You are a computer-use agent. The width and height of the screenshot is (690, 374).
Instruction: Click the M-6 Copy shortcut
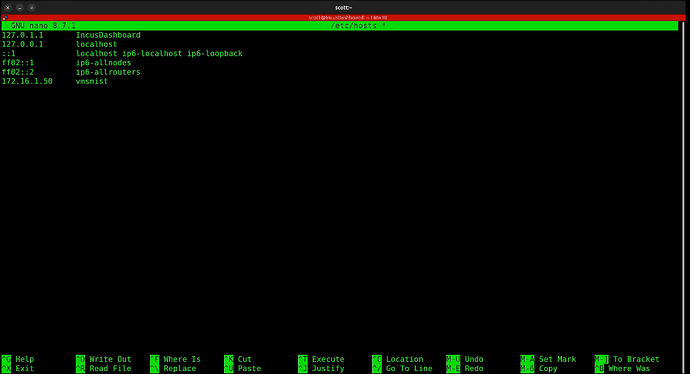tap(539, 368)
